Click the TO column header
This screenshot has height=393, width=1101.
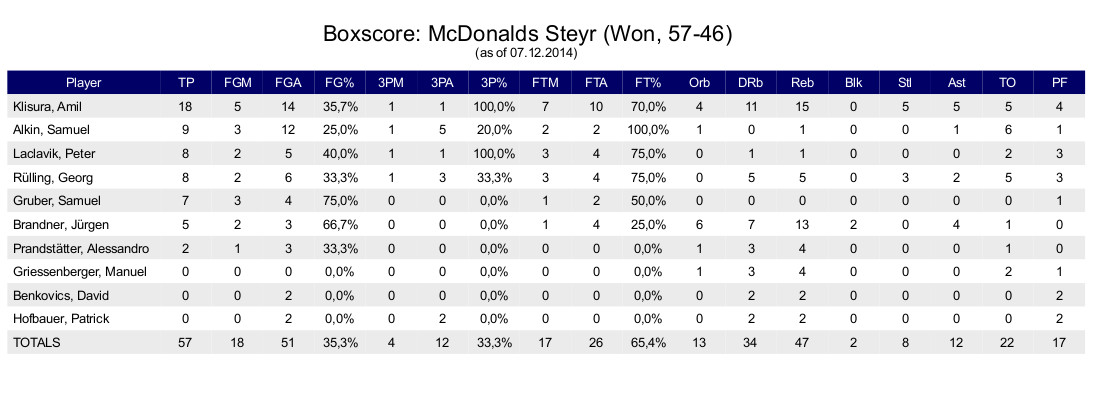1008,83
